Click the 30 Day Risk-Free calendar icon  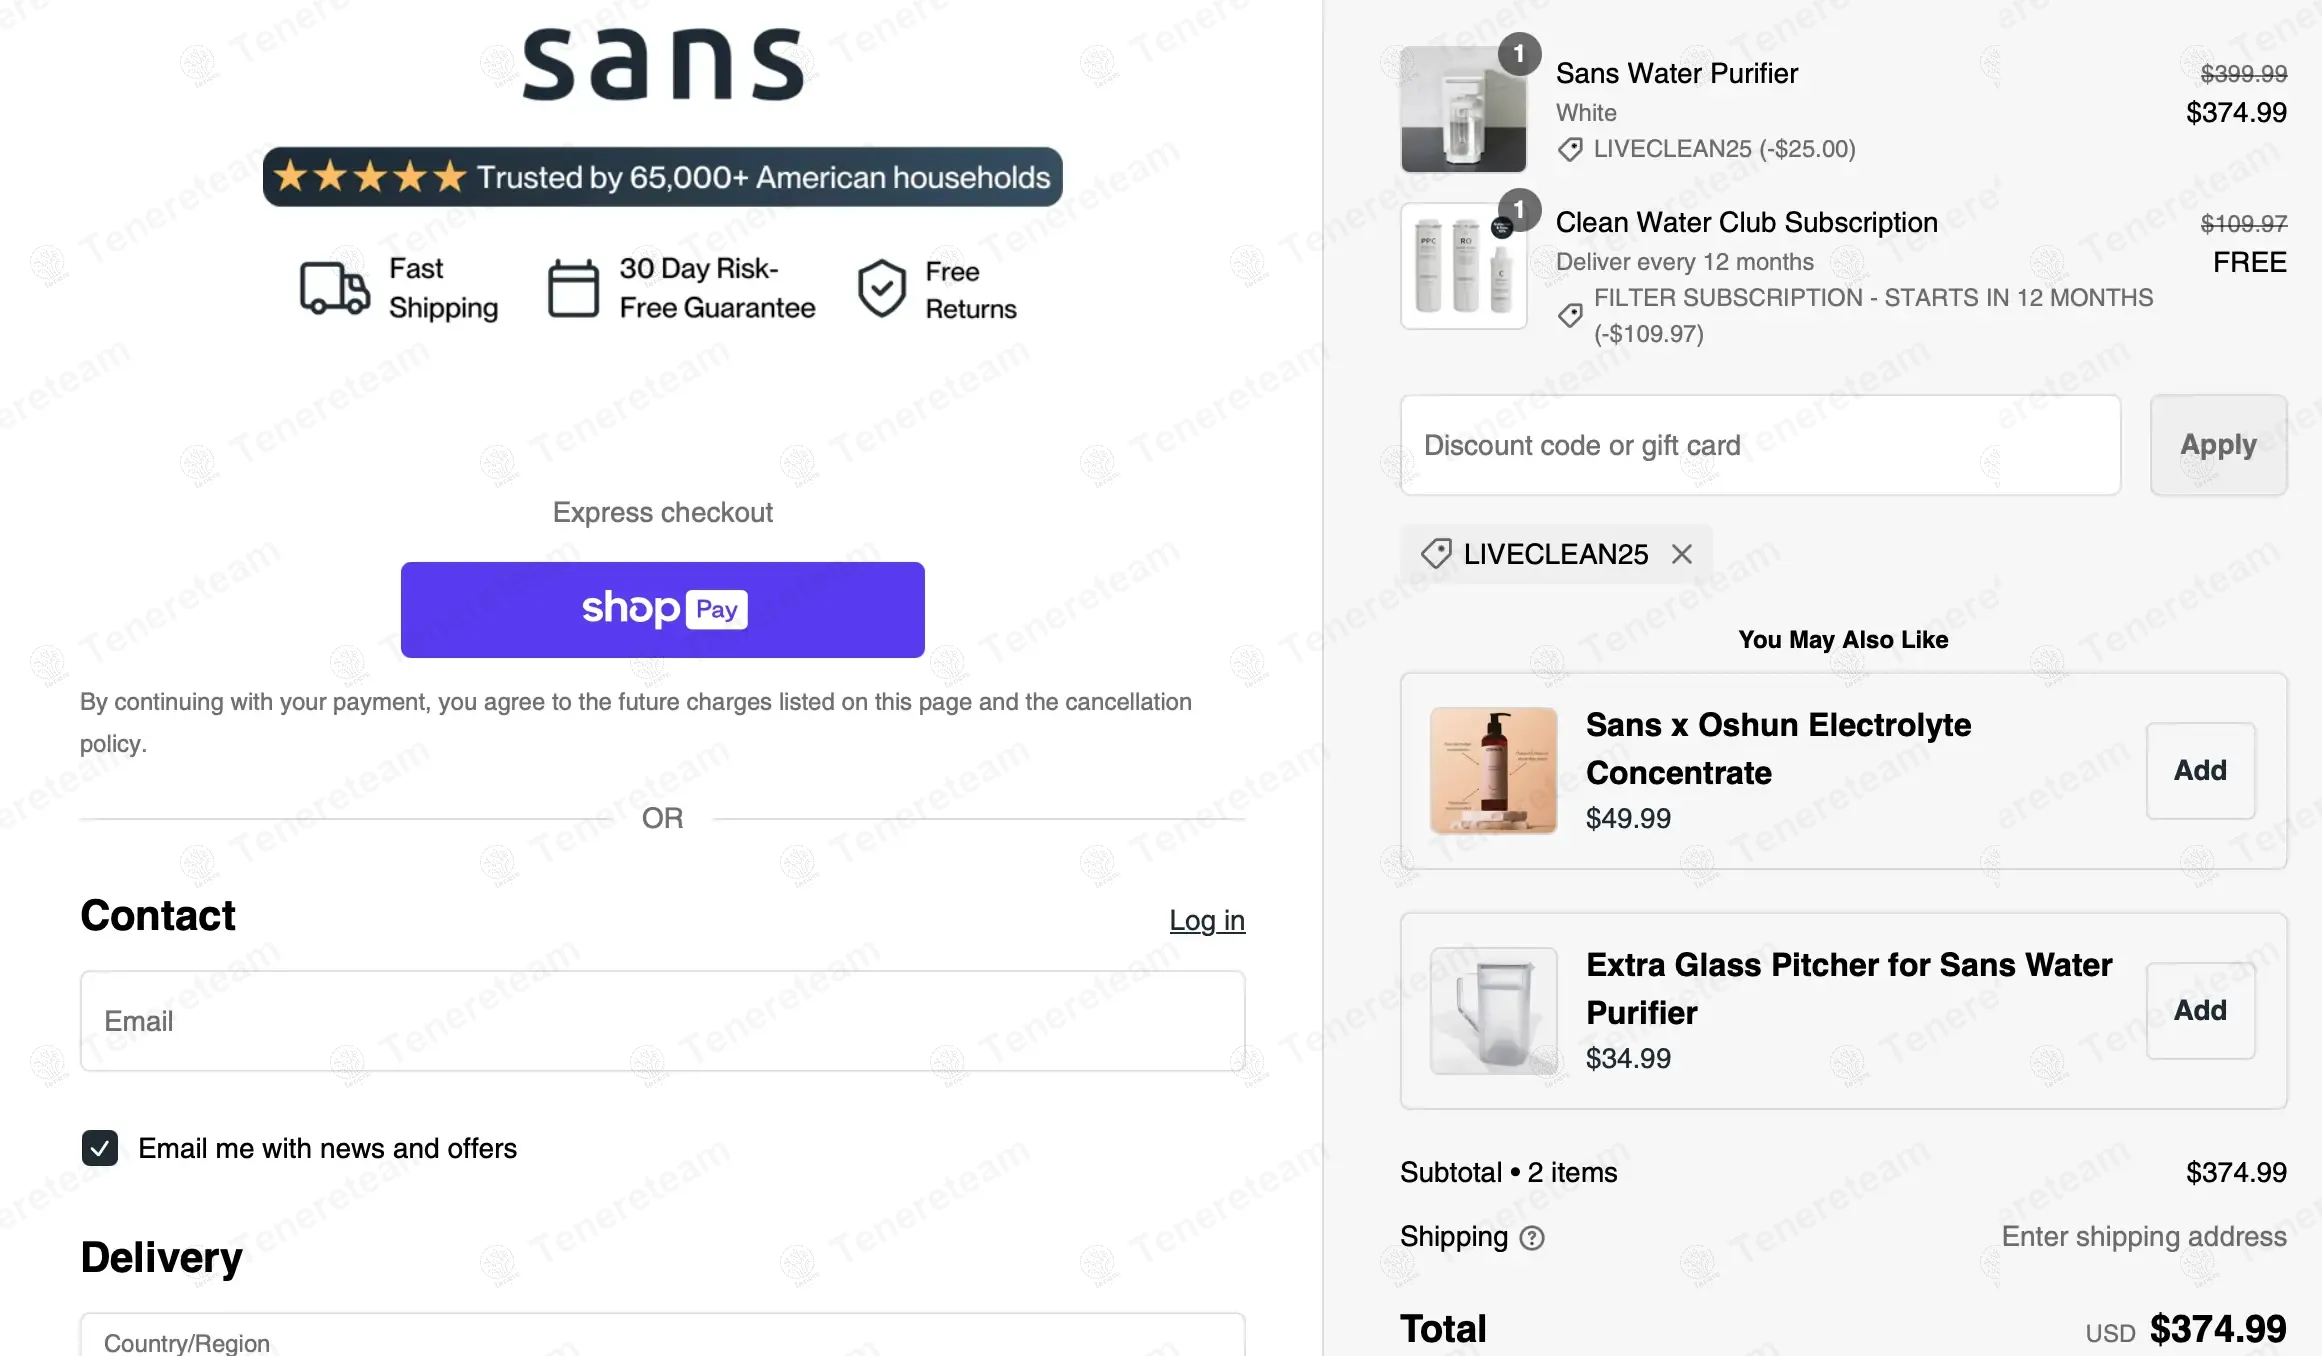[x=573, y=288]
